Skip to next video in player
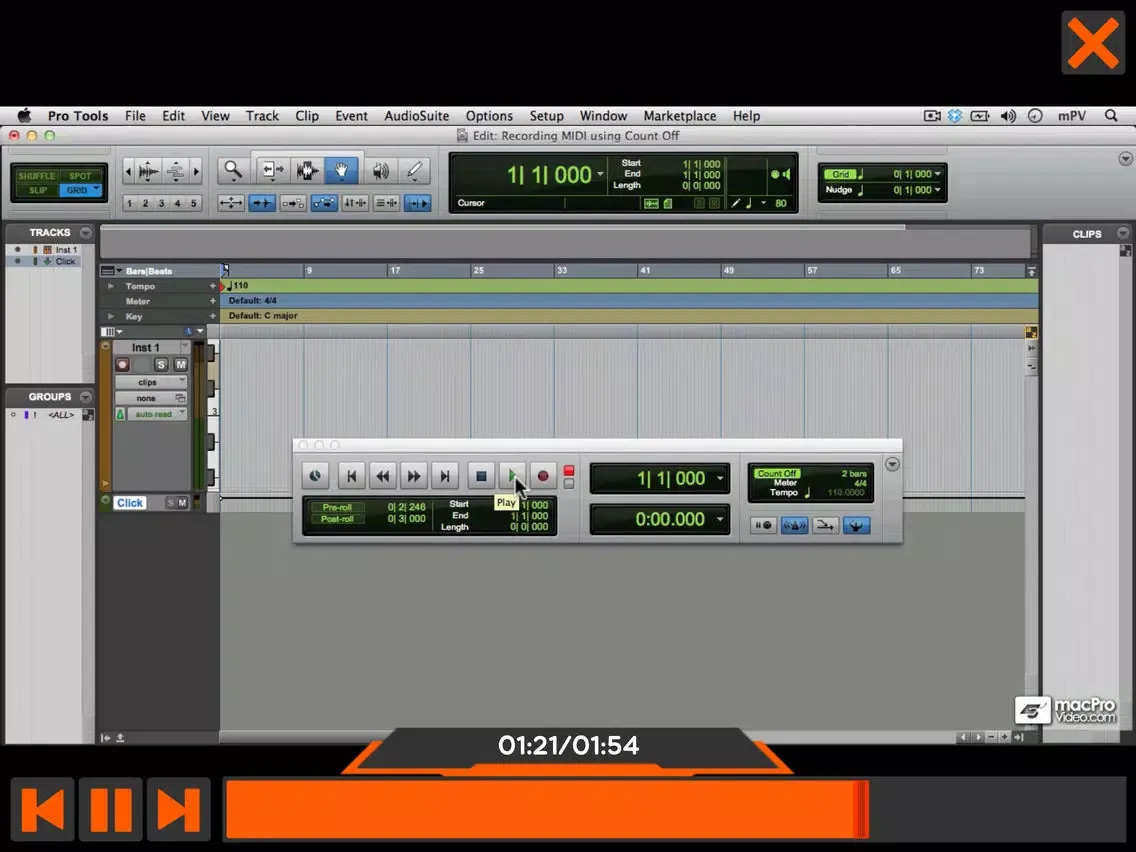Viewport: 1136px width, 852px height. point(179,809)
